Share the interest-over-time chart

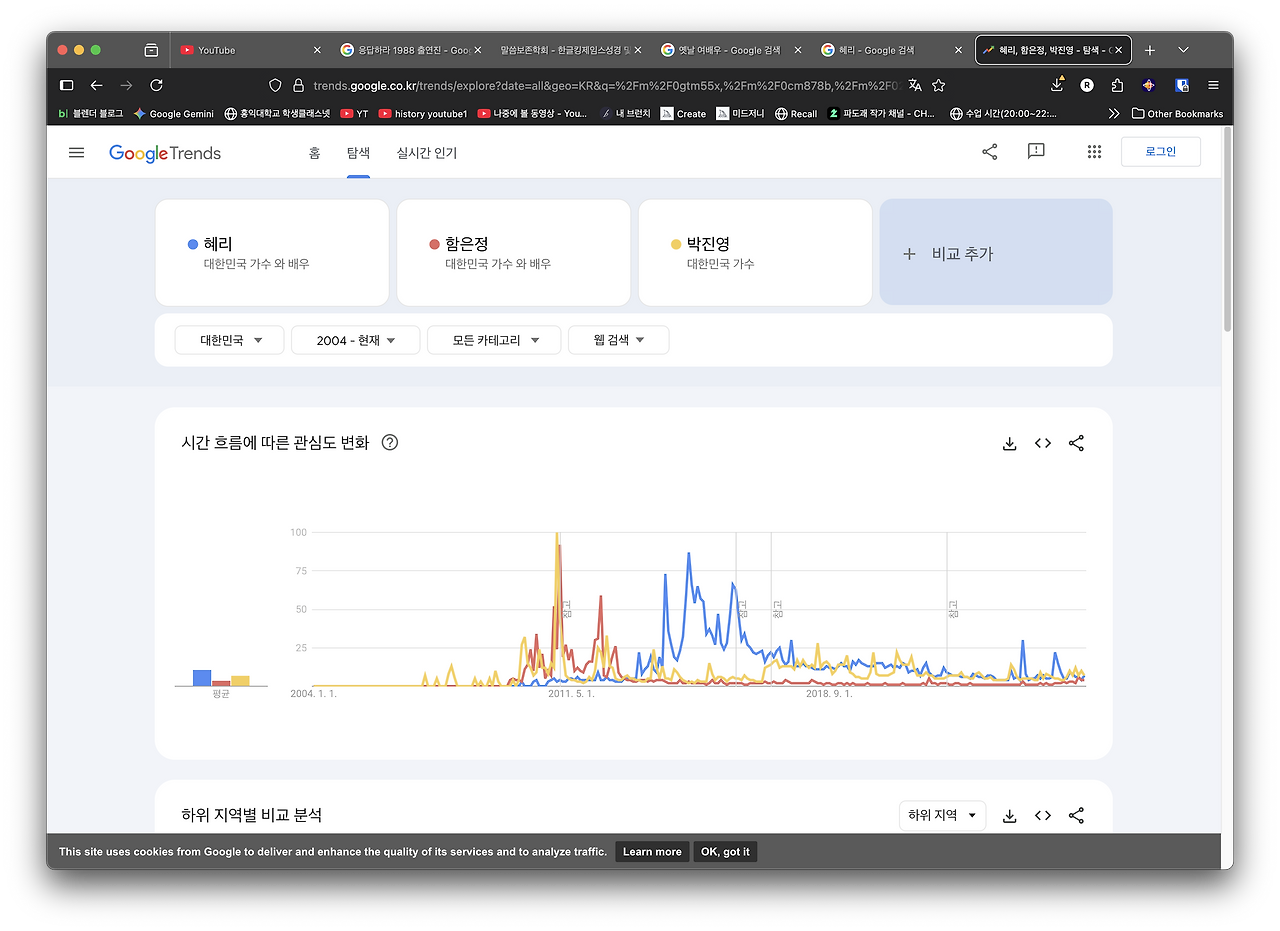[x=1076, y=443]
